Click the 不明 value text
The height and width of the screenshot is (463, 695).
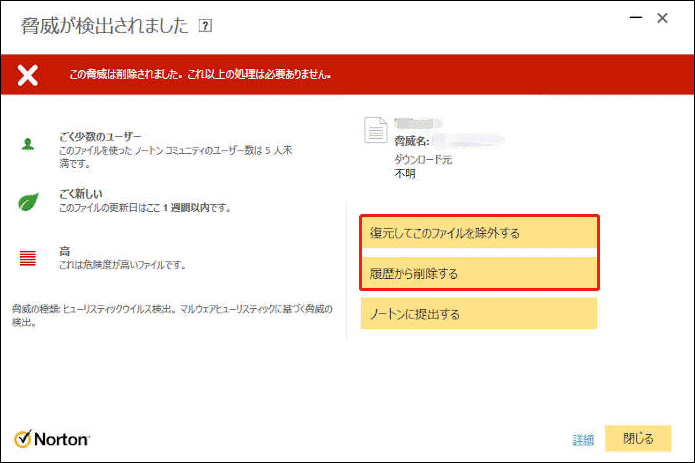pyautogui.click(x=405, y=173)
